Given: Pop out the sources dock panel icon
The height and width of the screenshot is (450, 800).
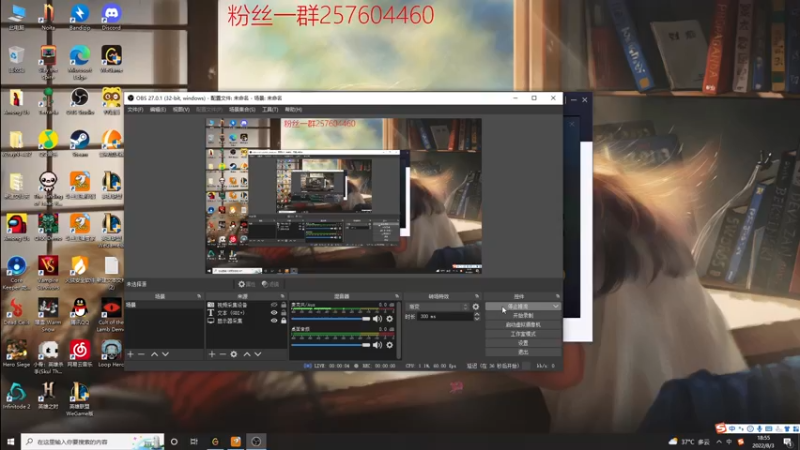Looking at the screenshot, I should pos(282,296).
